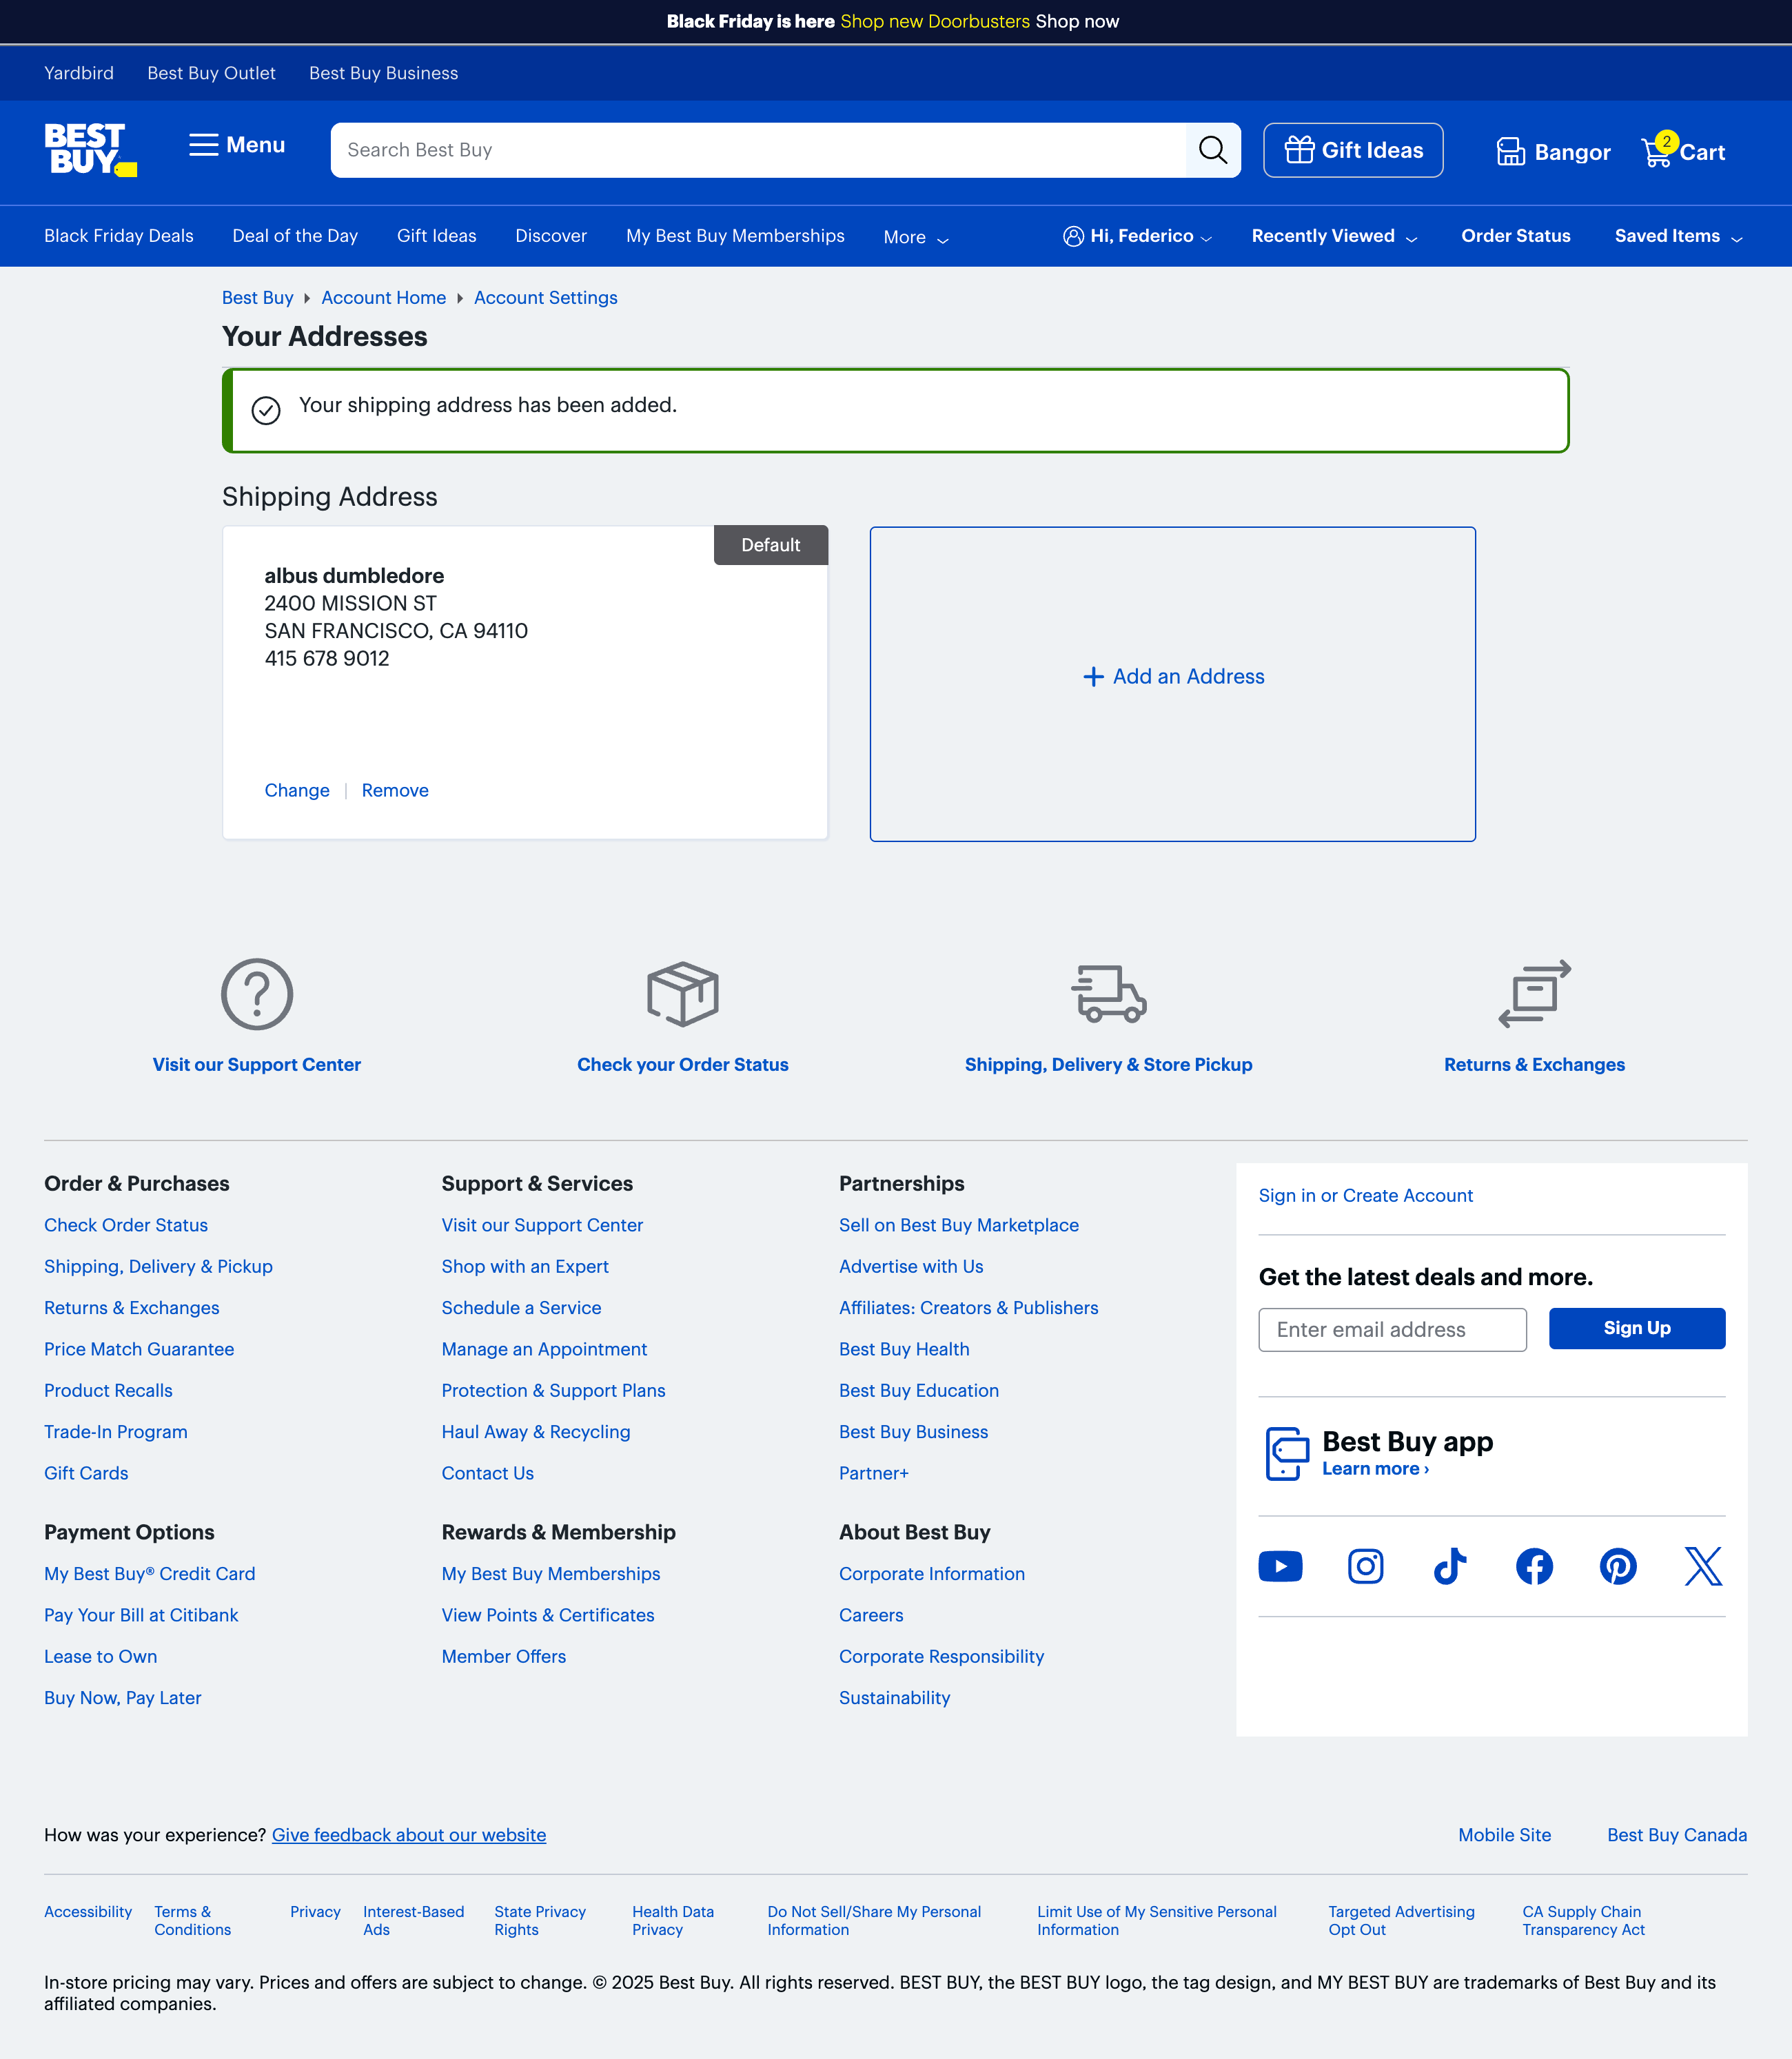Click the Best Buy logo

click(x=88, y=150)
